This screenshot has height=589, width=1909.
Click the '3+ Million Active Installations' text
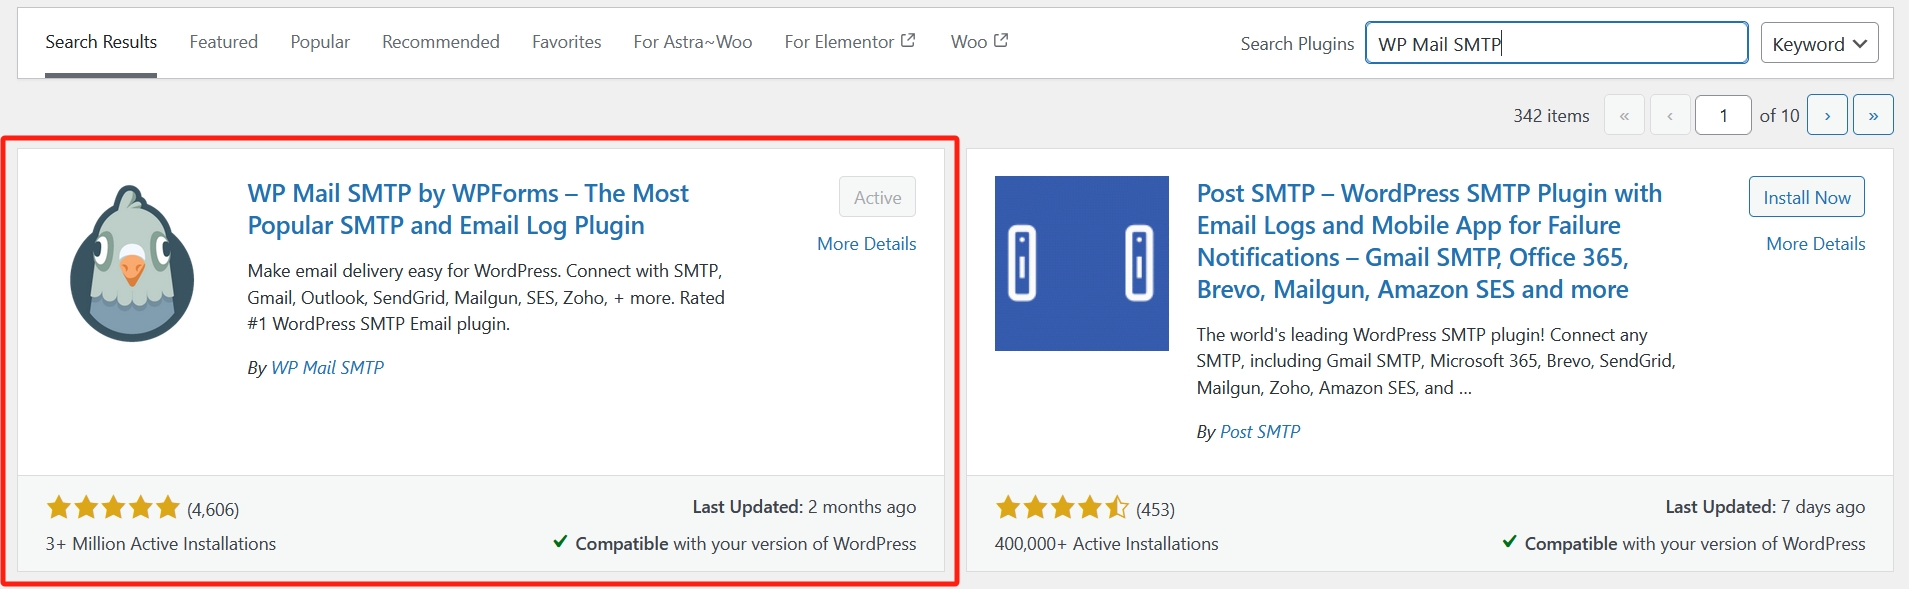click(x=161, y=544)
